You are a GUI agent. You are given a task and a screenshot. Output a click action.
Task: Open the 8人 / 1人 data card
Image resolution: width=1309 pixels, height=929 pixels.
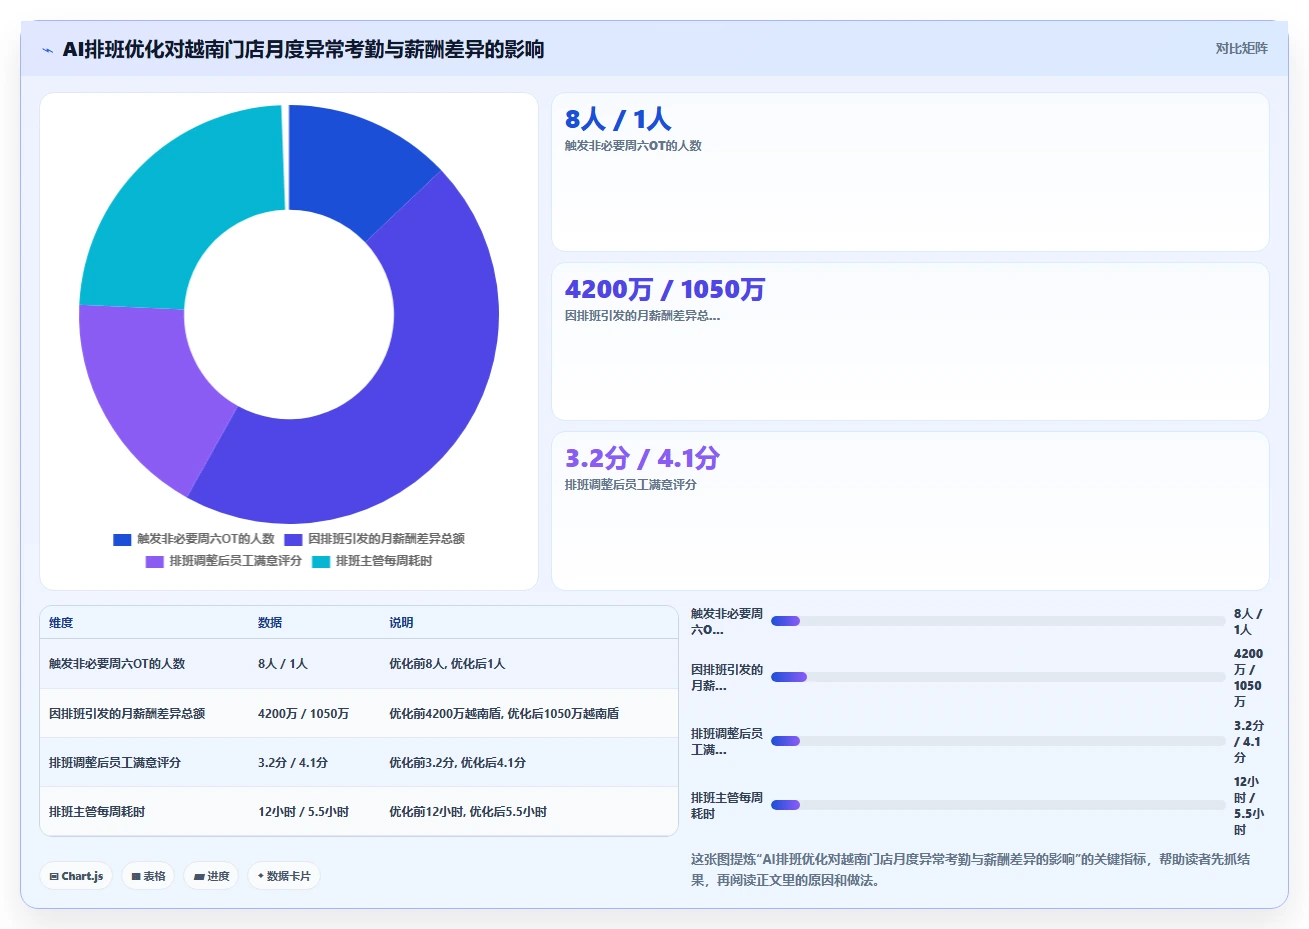(910, 172)
